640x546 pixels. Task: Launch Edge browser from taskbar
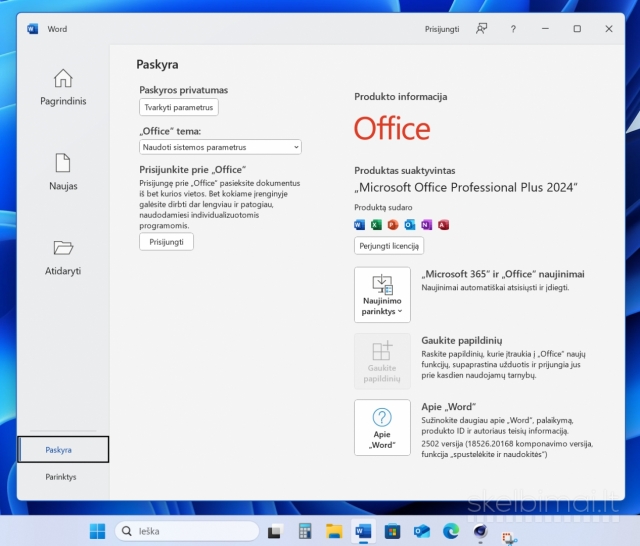click(450, 531)
